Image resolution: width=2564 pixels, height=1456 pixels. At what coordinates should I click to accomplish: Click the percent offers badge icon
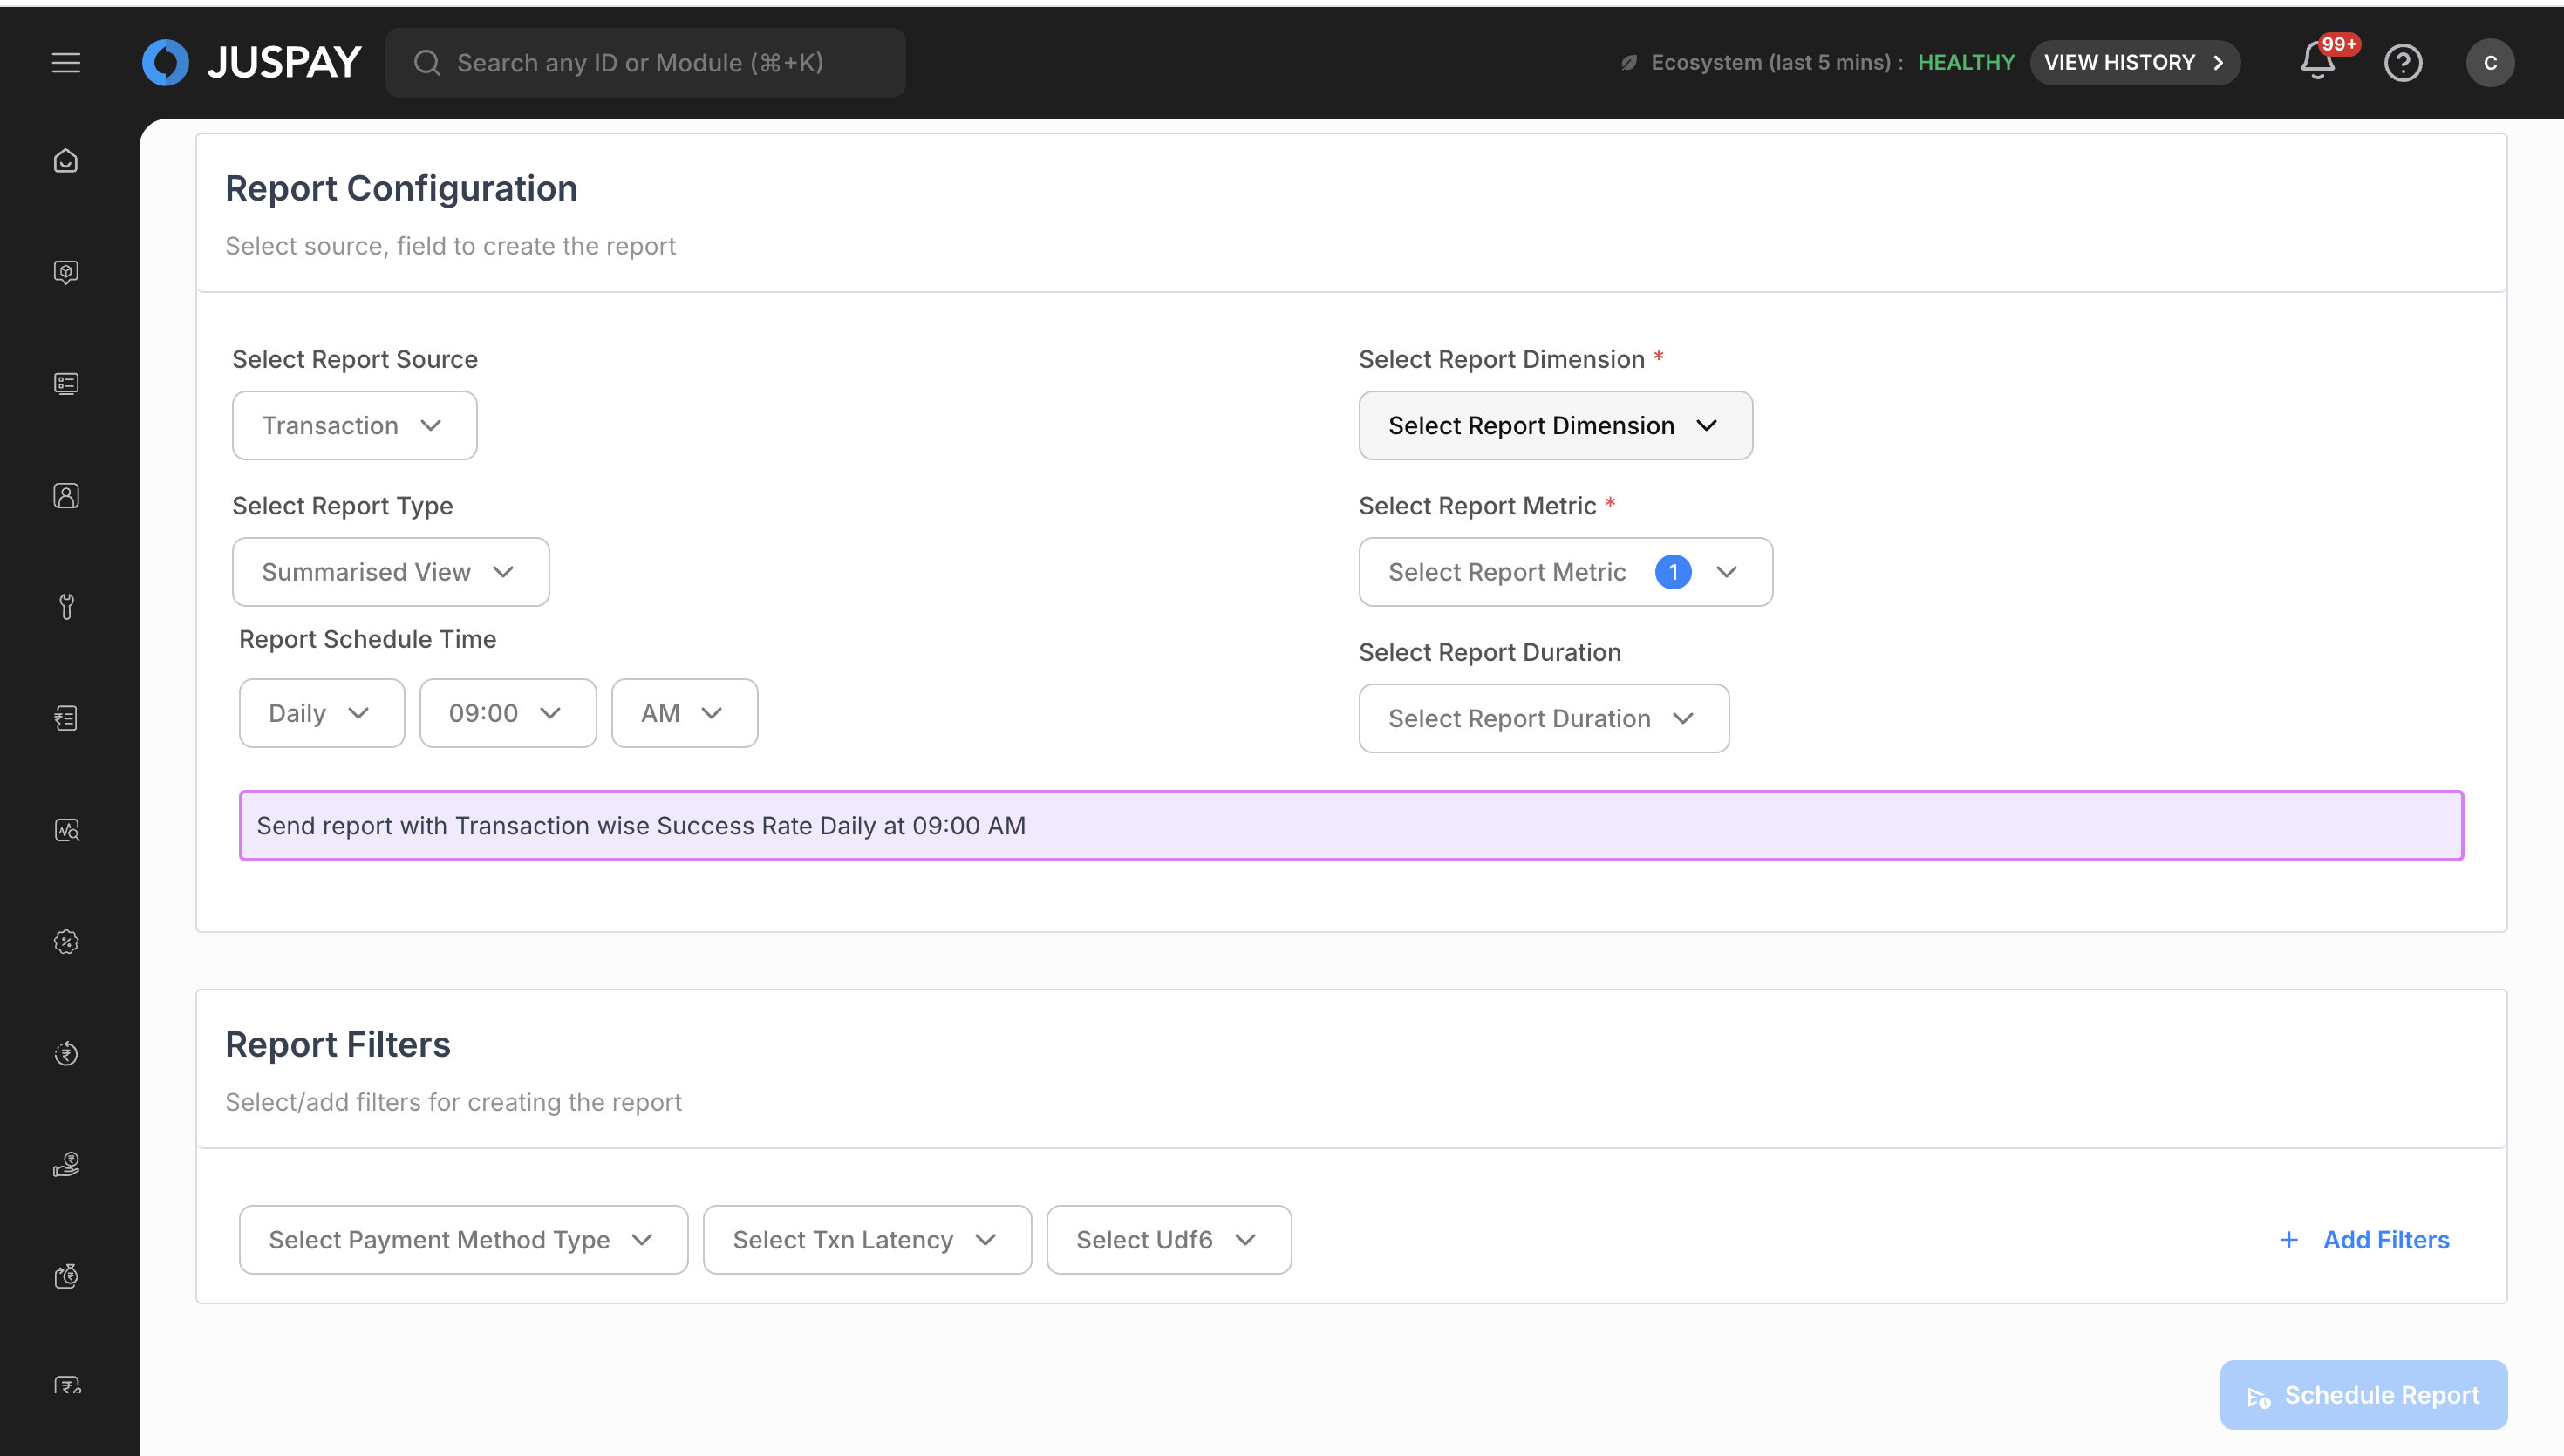[66, 942]
